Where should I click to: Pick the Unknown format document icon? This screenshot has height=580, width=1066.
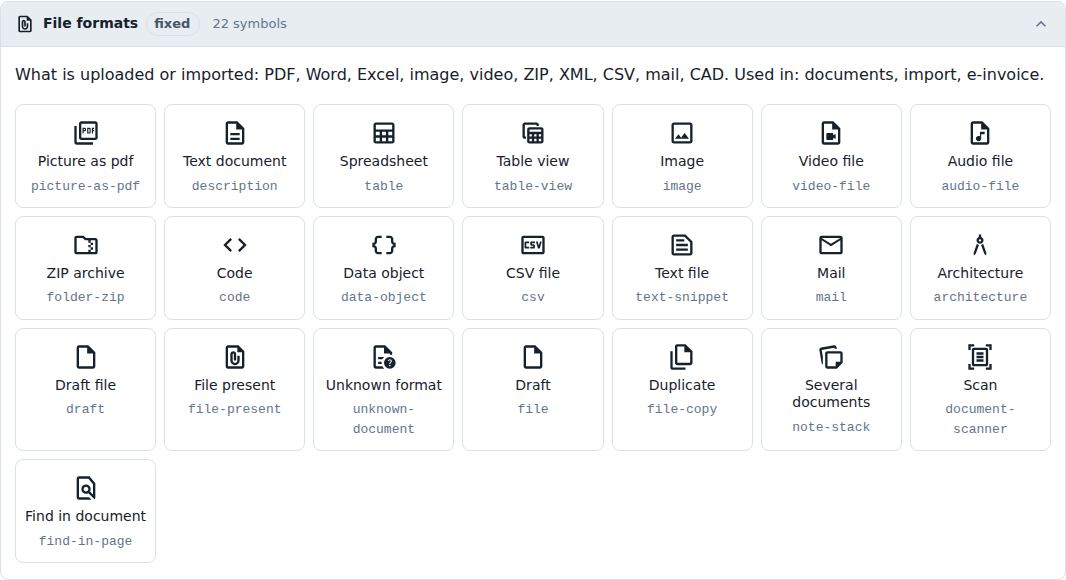click(x=383, y=356)
